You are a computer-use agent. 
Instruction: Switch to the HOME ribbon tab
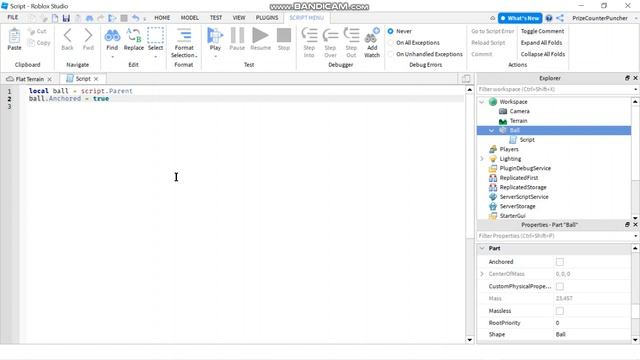(x=162, y=18)
